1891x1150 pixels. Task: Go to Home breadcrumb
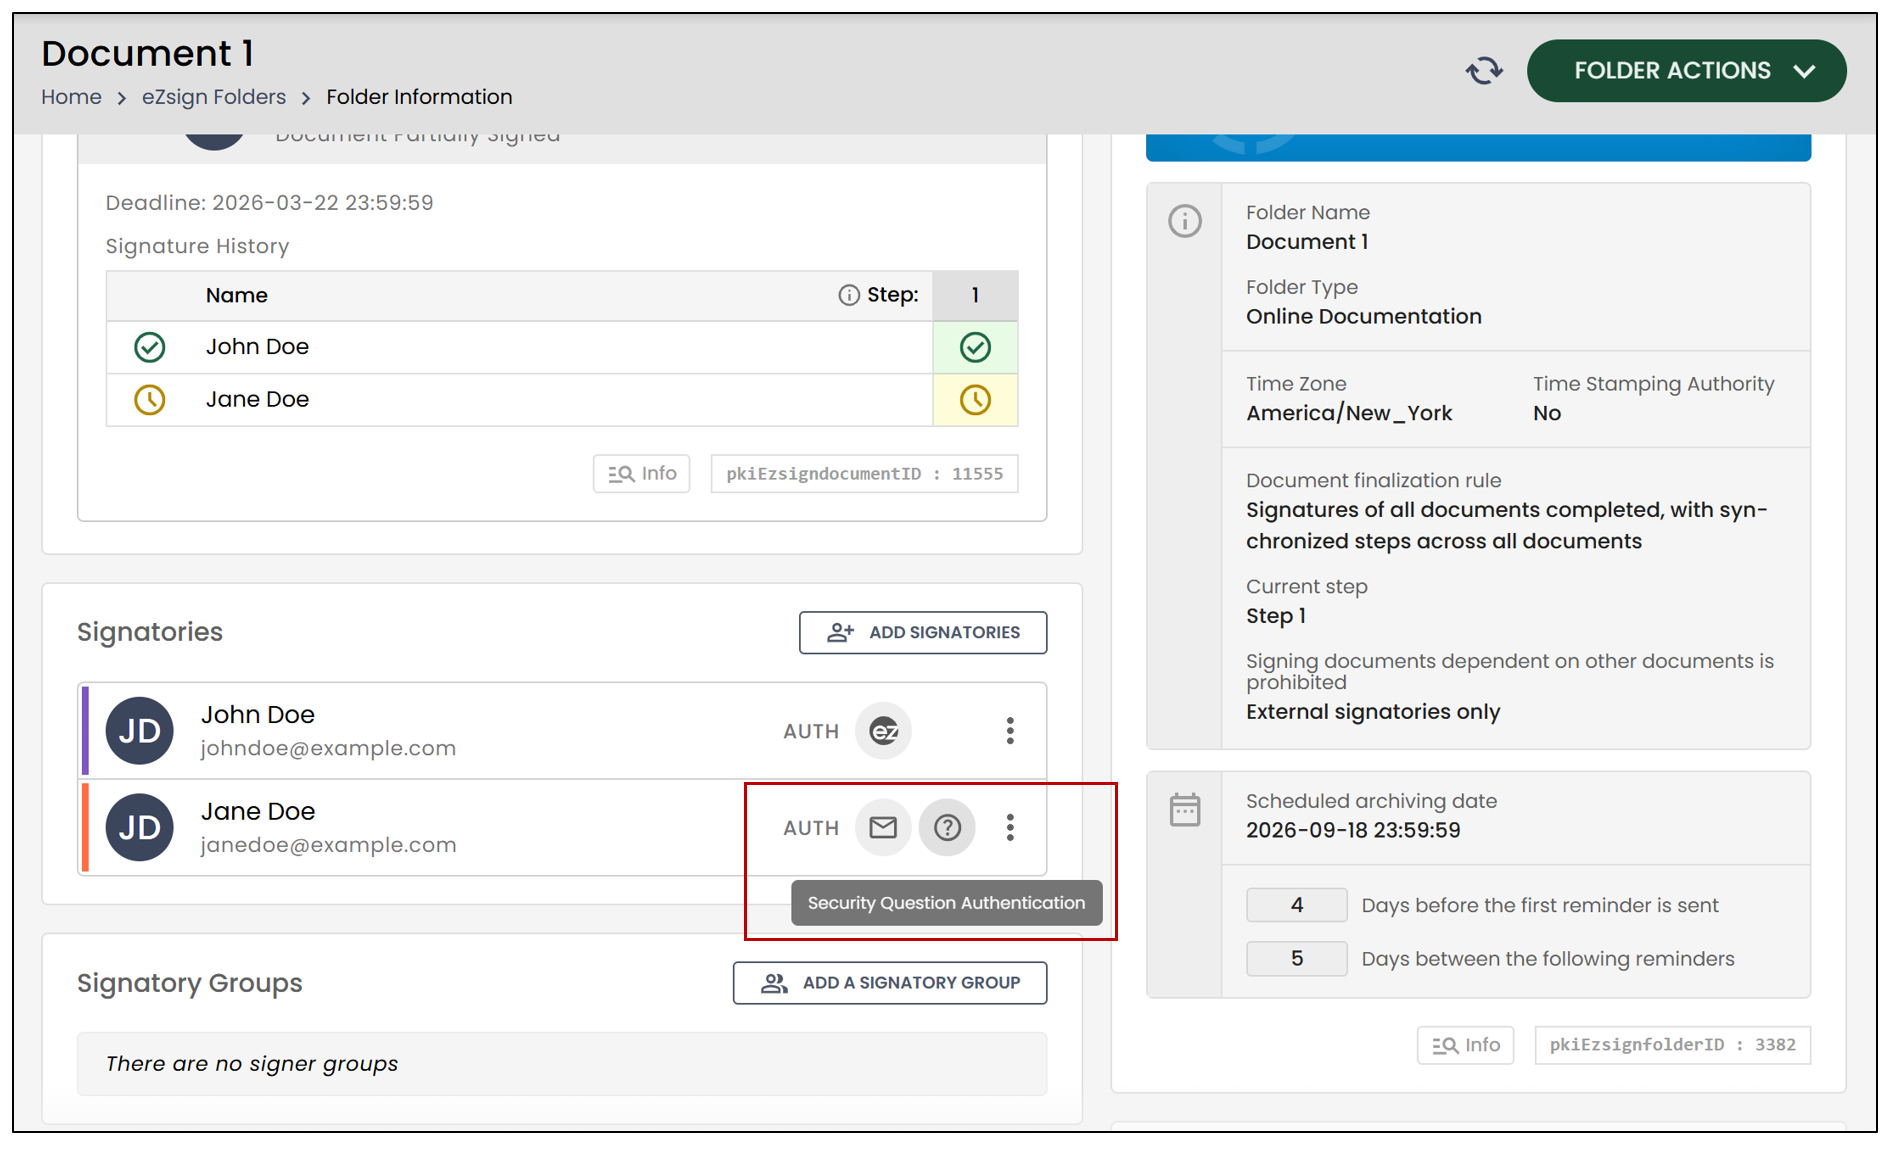coord(71,97)
